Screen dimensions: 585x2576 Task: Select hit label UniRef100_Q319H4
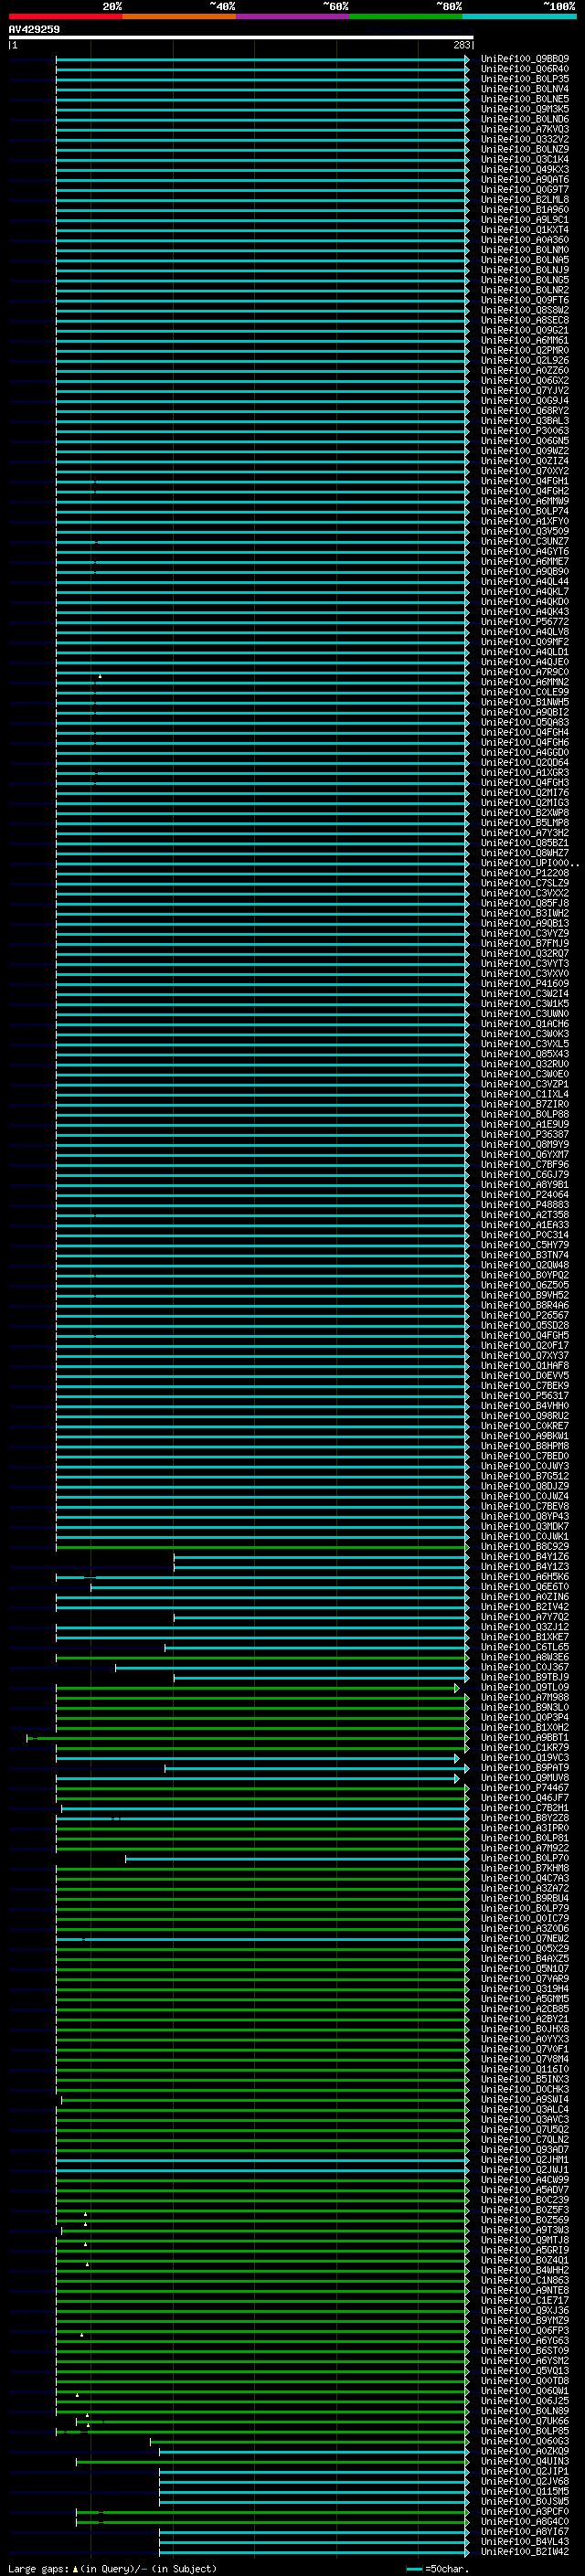click(524, 1989)
